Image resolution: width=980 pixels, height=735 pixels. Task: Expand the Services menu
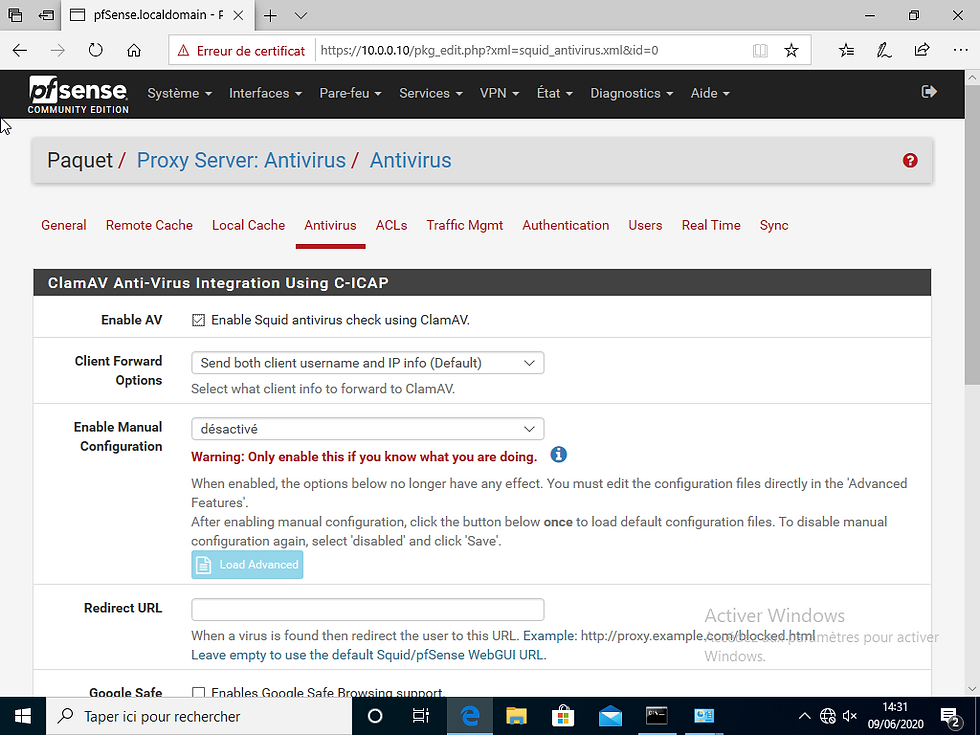[x=431, y=93]
